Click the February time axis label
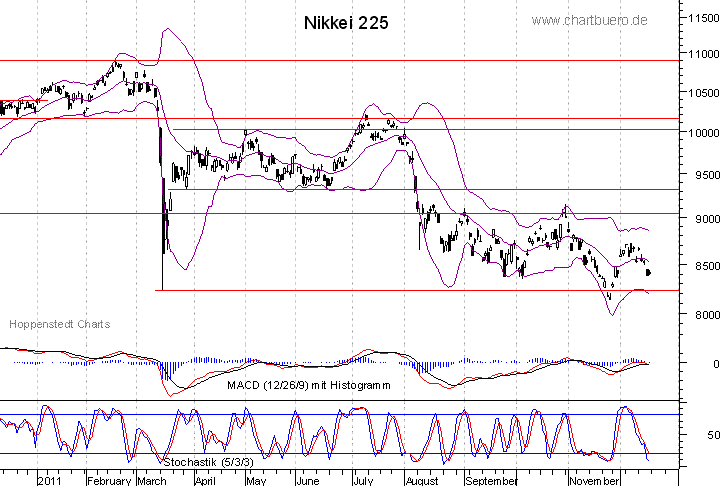 (109, 480)
